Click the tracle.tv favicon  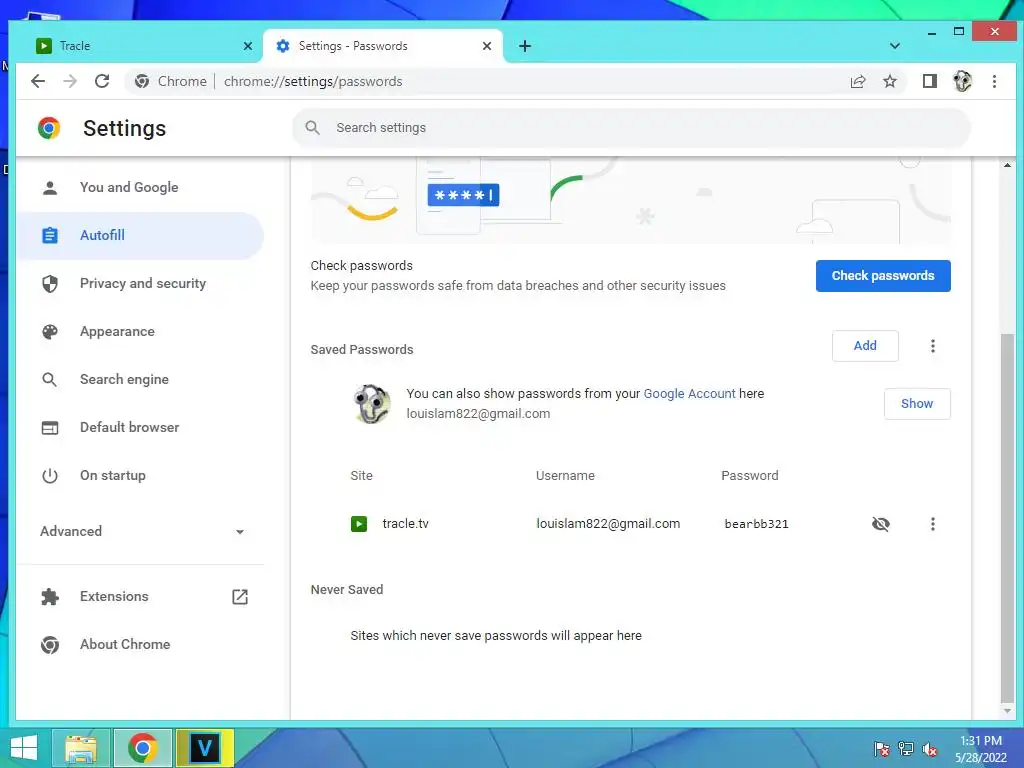[x=359, y=524]
